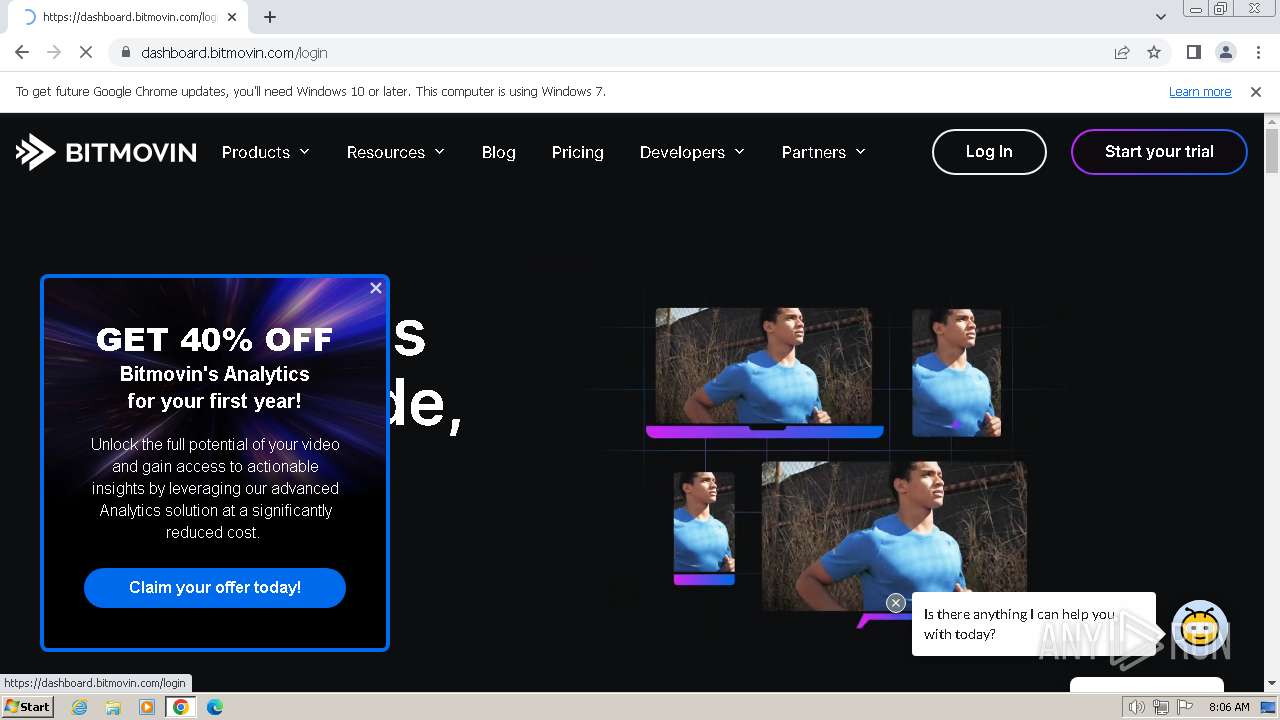
Task: Click GET 40% OFF headline
Action: point(214,340)
